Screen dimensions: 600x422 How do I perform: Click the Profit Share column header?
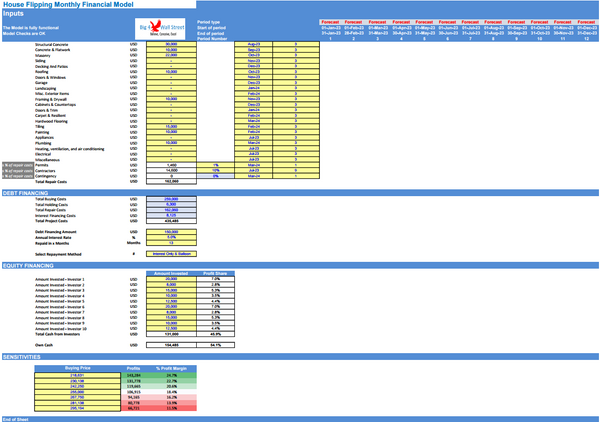214,271
